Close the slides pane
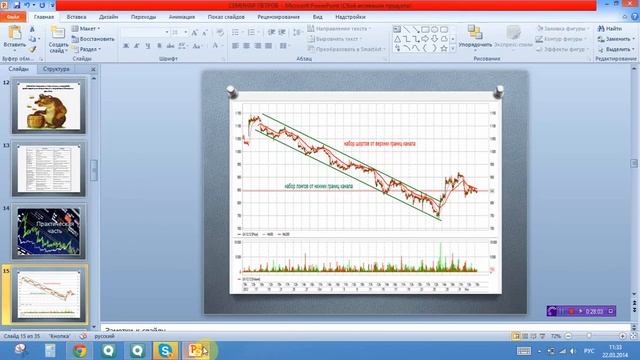Image resolution: width=640 pixels, height=360 pixels. (93, 69)
